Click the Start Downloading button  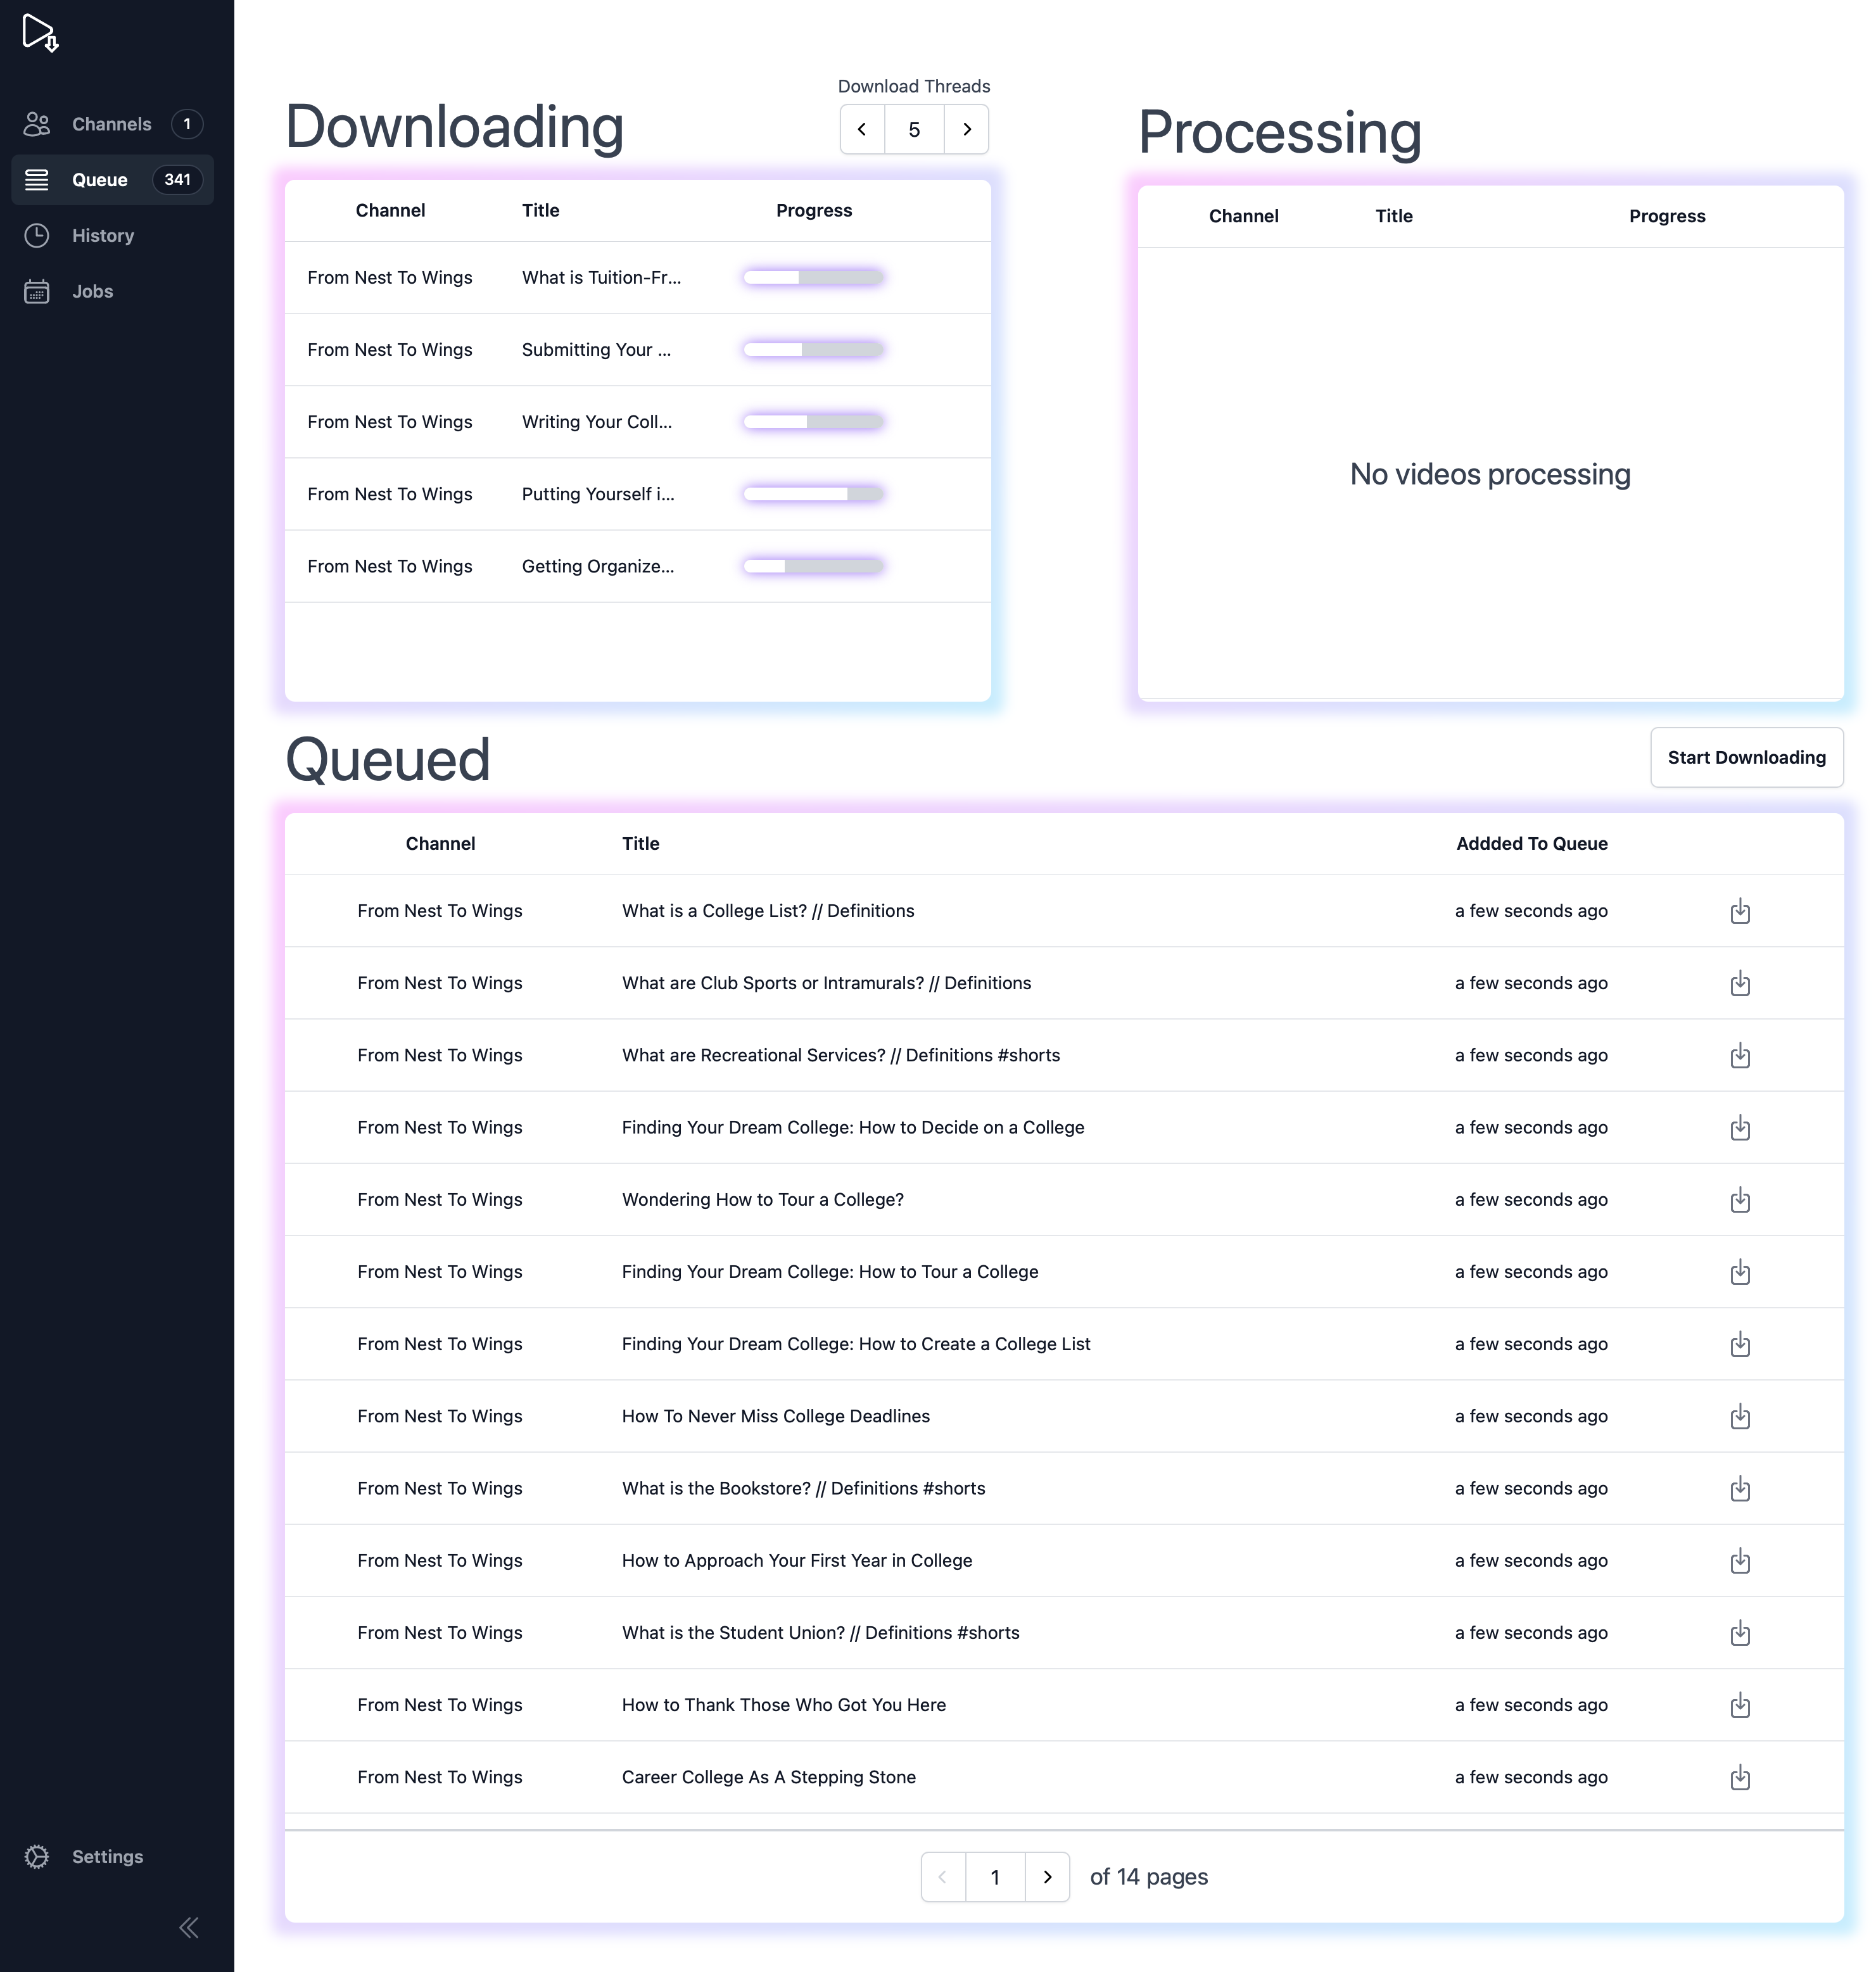point(1746,757)
